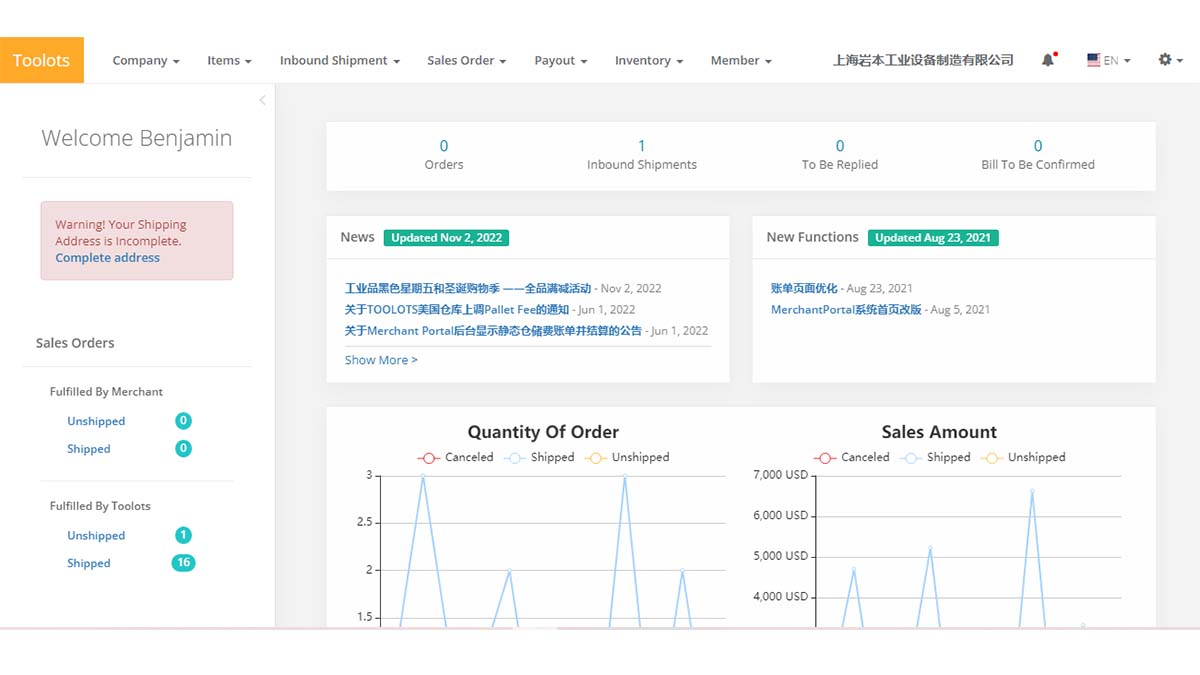Open the Inbound Shipment dropdown
The image size is (1200, 675).
click(x=339, y=60)
